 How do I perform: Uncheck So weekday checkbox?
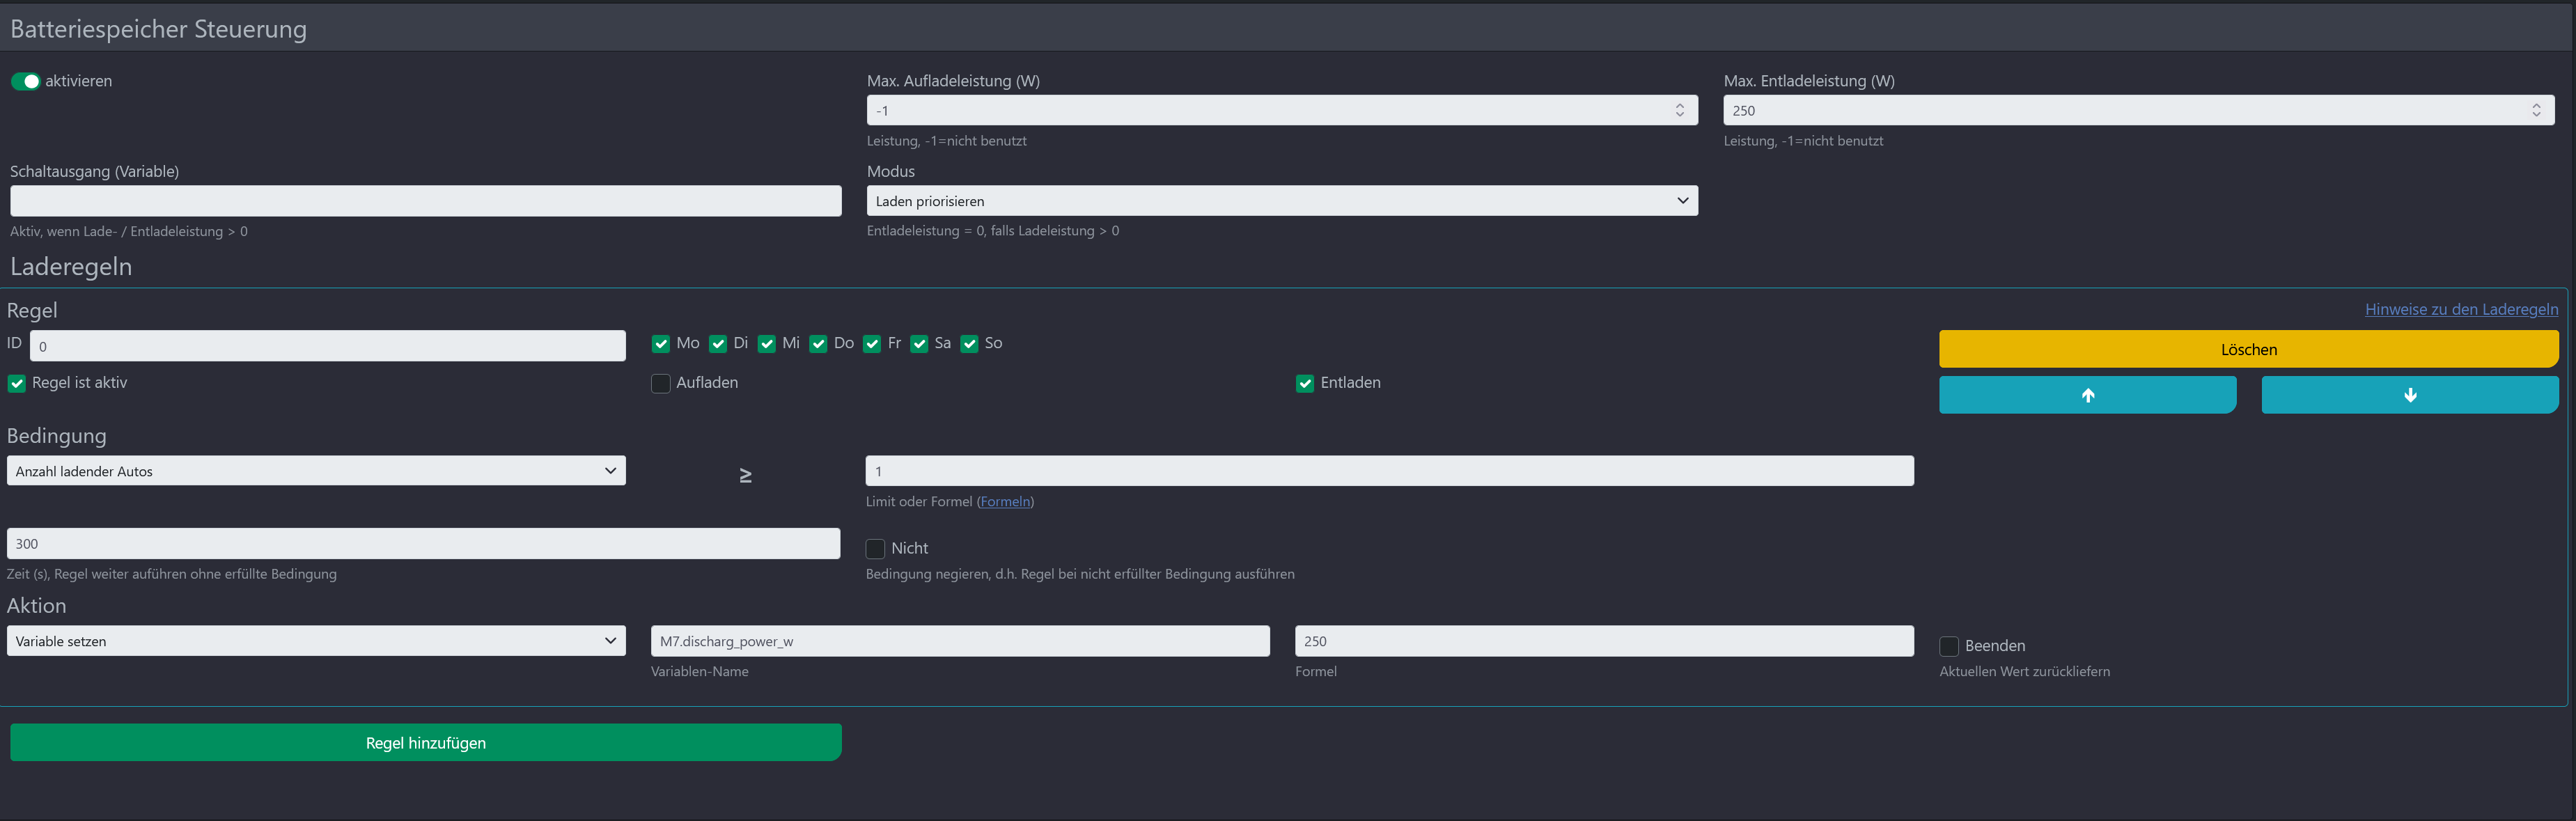tap(969, 344)
